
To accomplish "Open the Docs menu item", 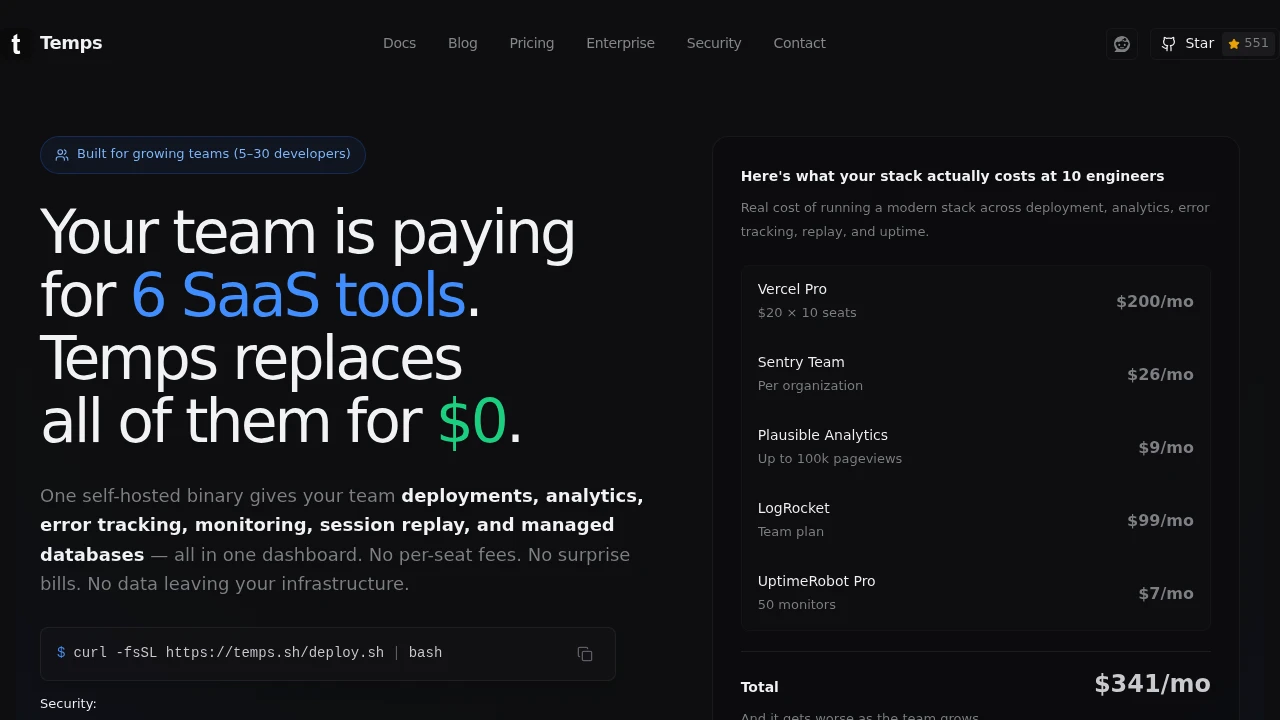I will [x=399, y=43].
